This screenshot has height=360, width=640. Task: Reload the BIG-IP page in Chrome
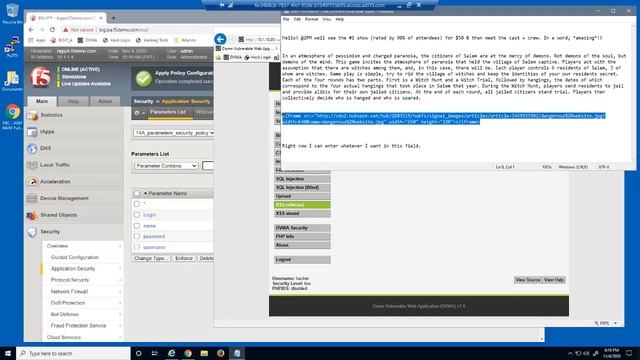(52, 30)
